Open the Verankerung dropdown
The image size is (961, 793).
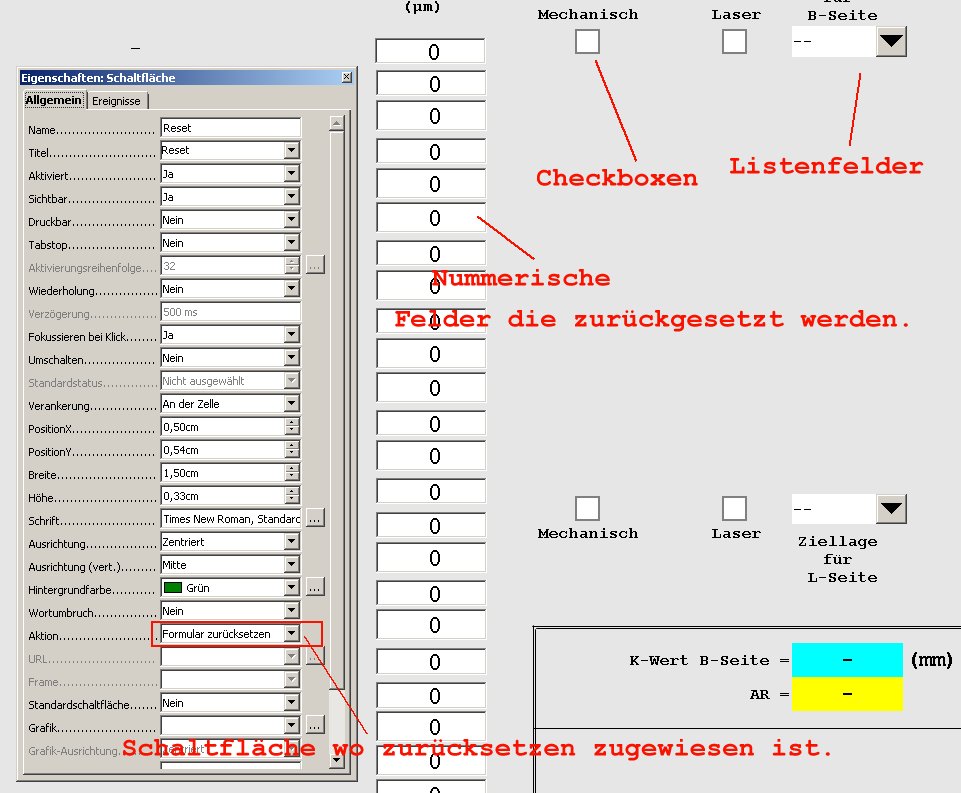tap(292, 404)
